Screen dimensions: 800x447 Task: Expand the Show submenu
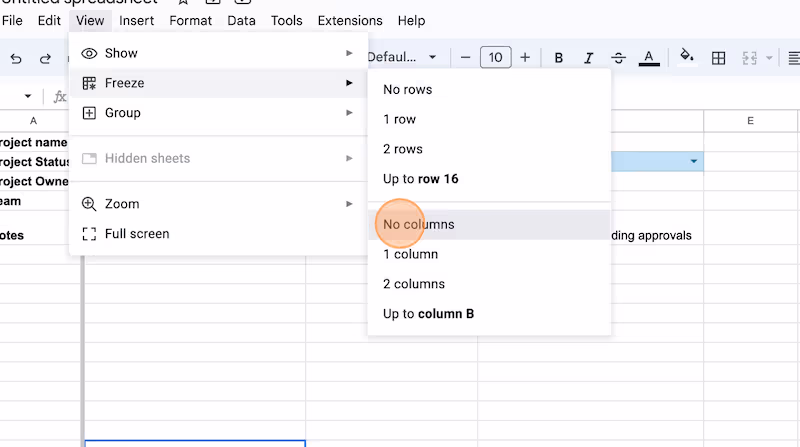coord(218,53)
